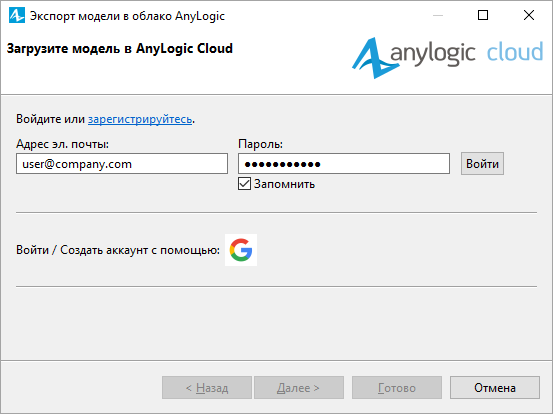Close the dialog with the X button

pyautogui.click(x=529, y=15)
